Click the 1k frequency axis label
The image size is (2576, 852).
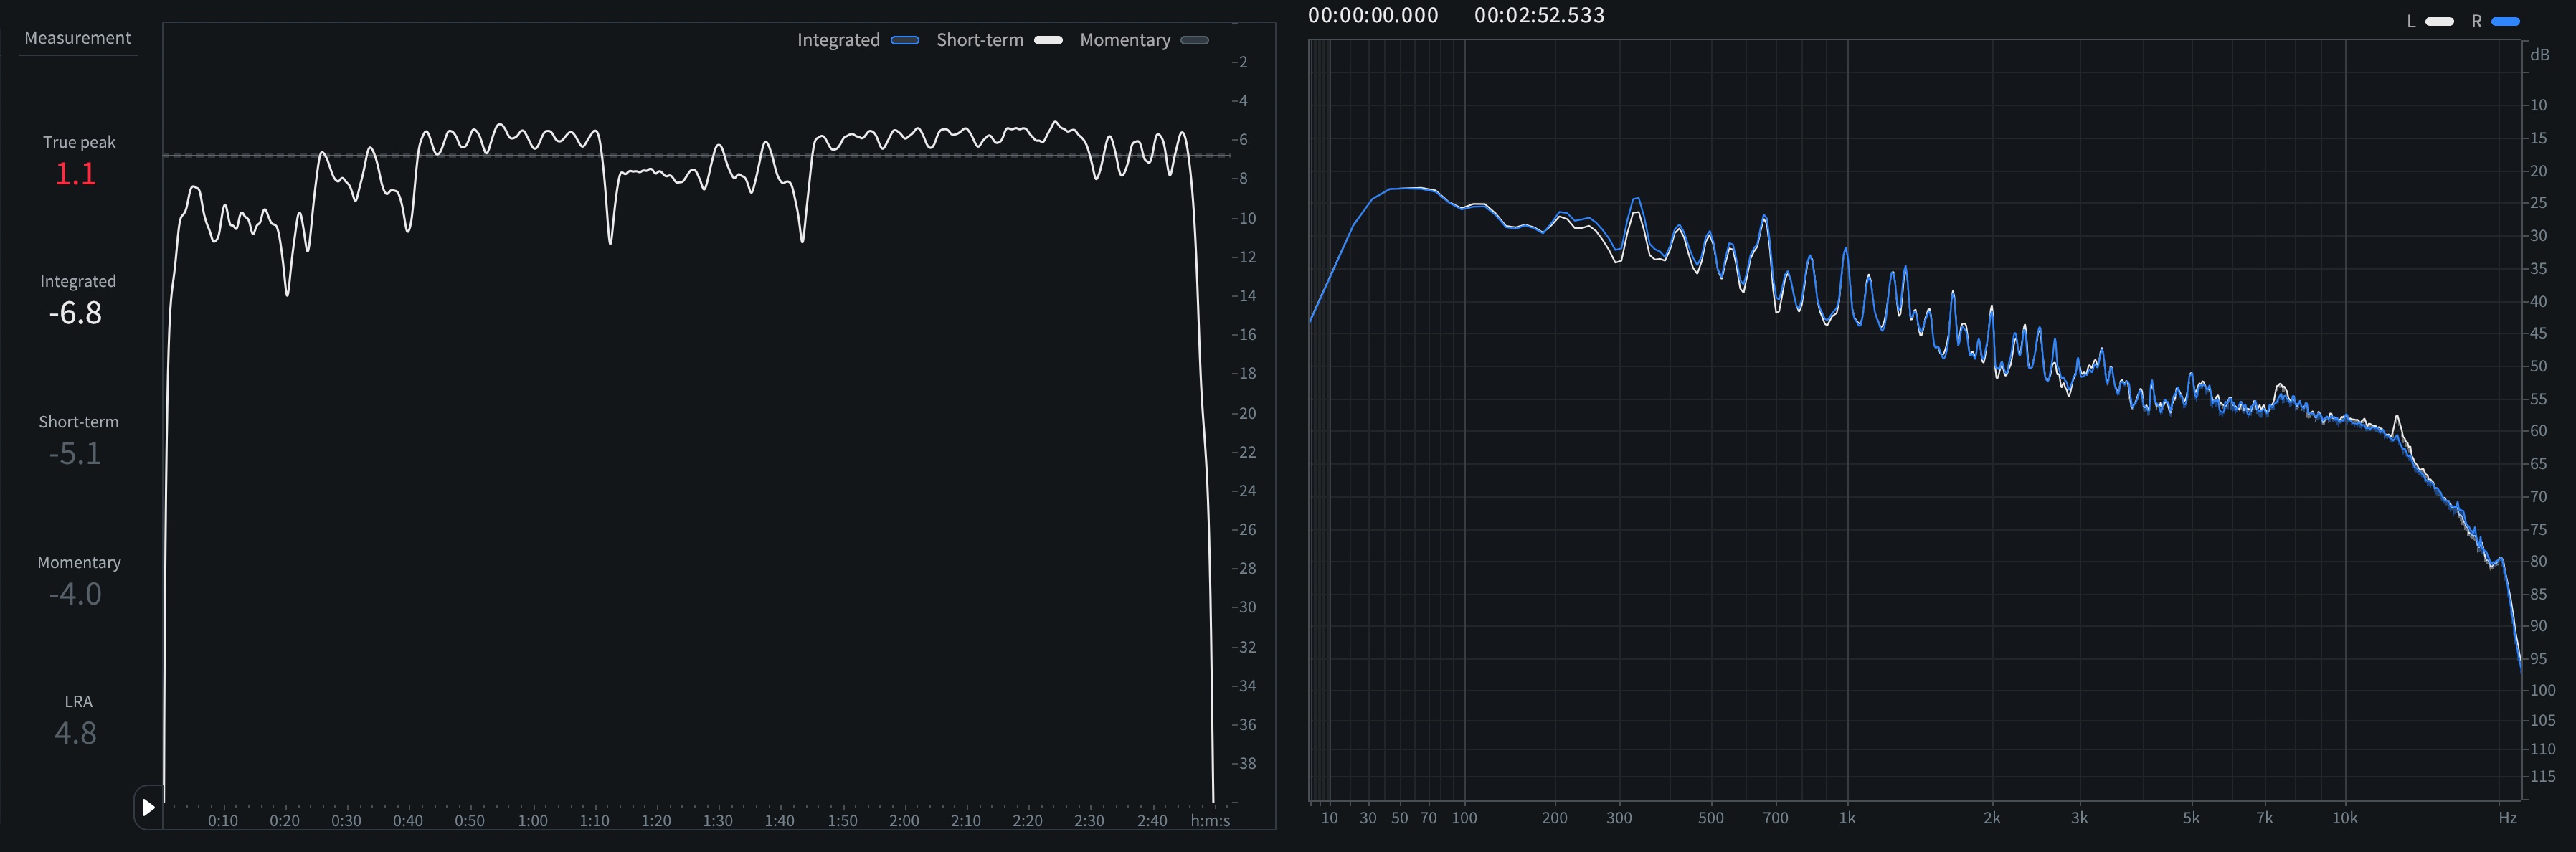pyautogui.click(x=1847, y=818)
